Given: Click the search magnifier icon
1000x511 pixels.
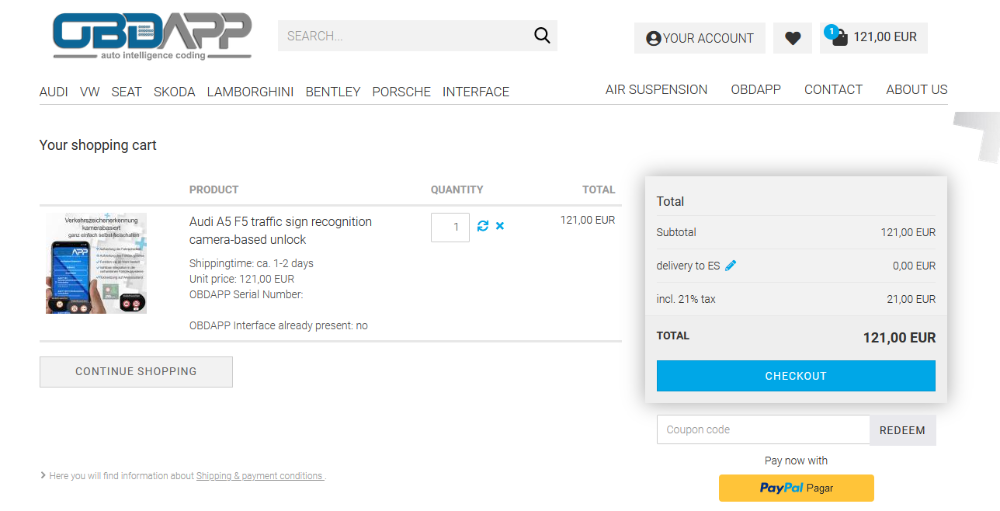Looking at the screenshot, I should coord(542,36).
